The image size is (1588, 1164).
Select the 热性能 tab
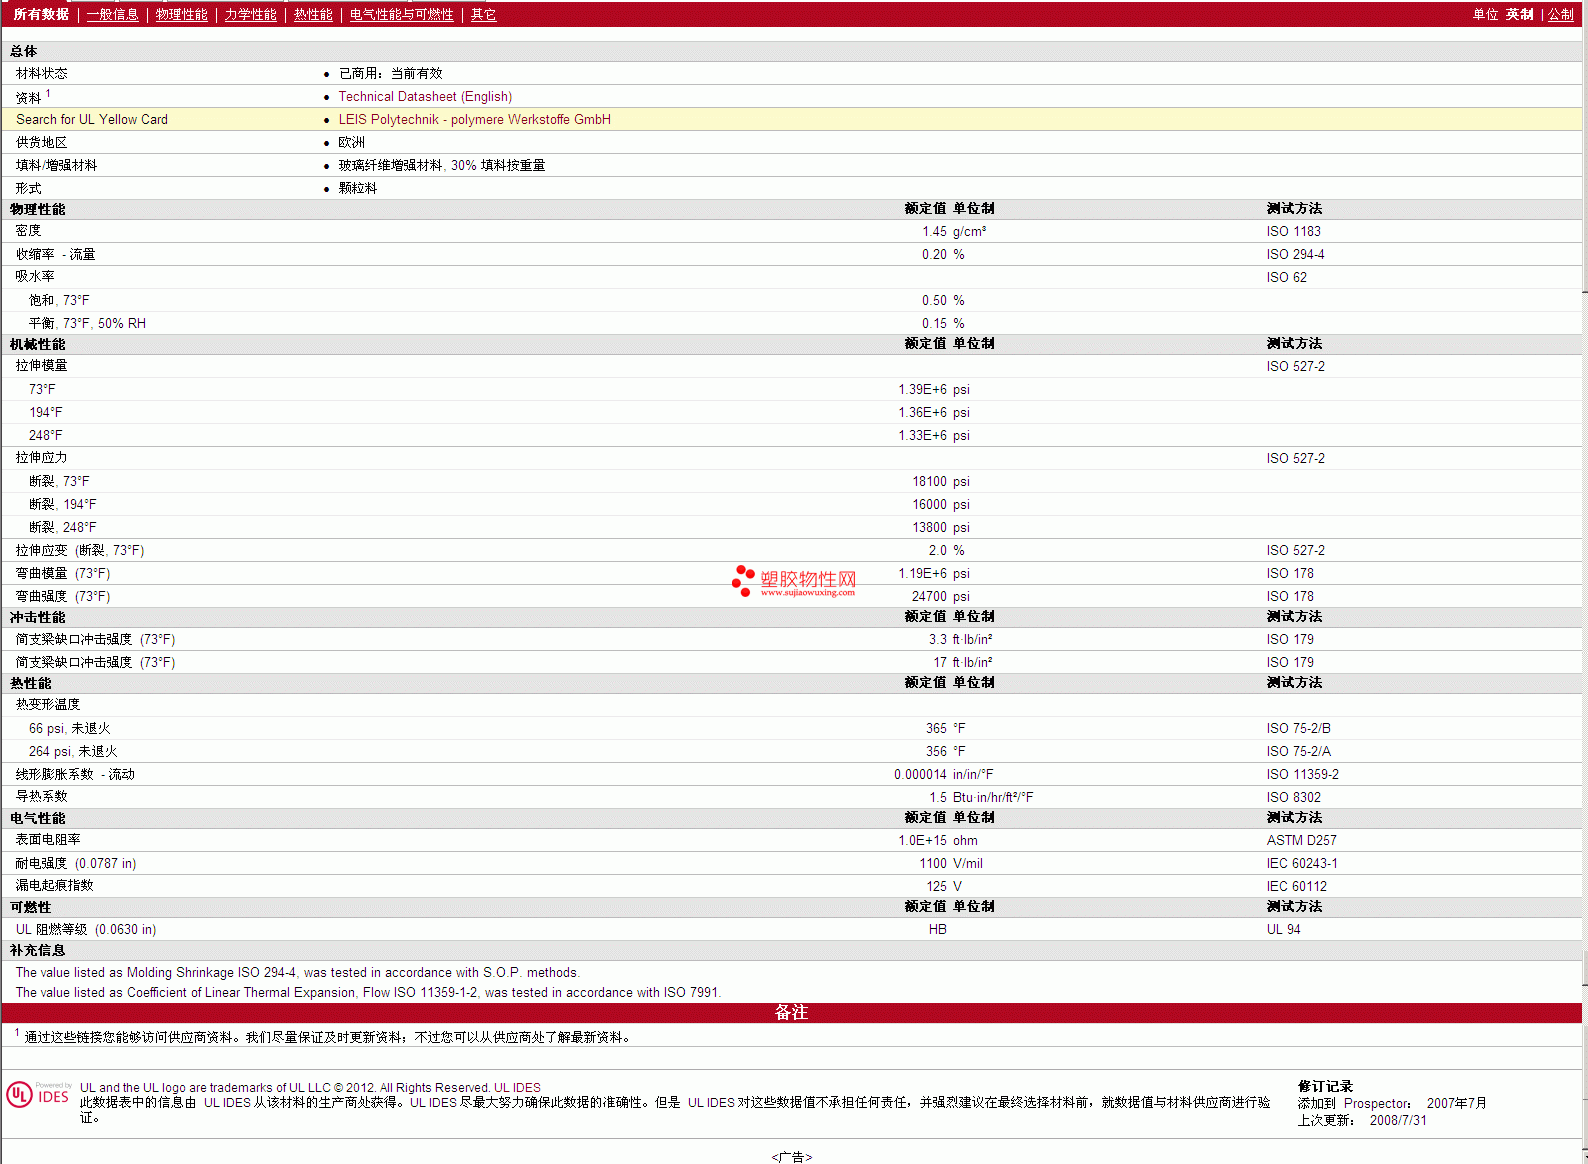point(313,15)
